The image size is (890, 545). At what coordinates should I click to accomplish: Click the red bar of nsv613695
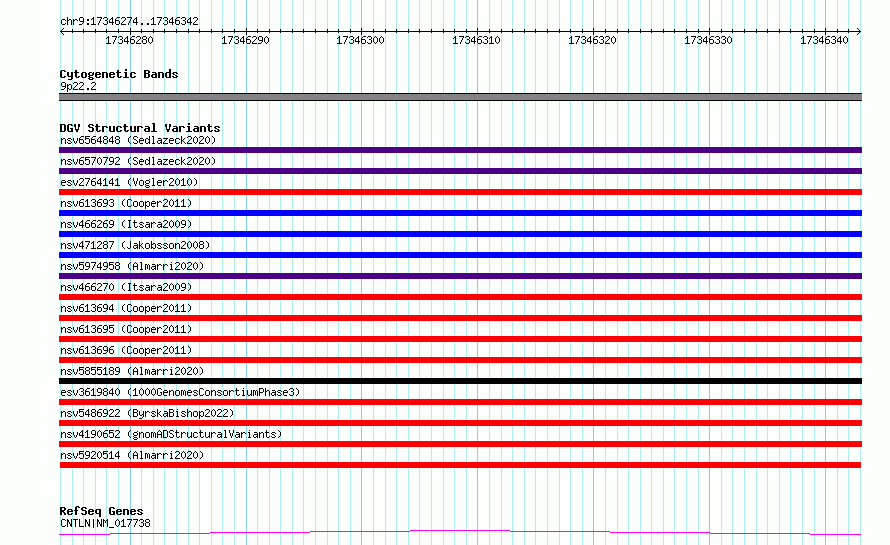[x=460, y=339]
